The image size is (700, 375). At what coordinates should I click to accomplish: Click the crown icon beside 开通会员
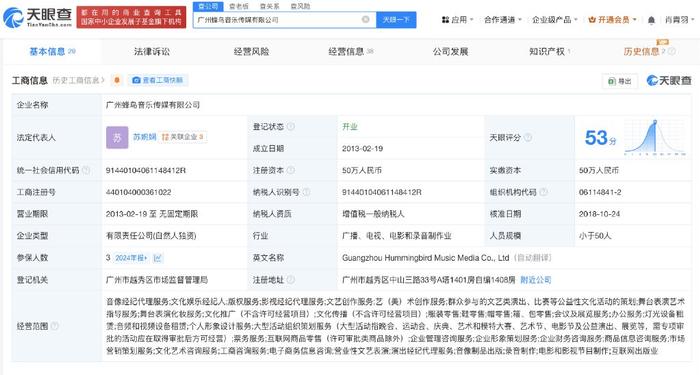pos(592,20)
